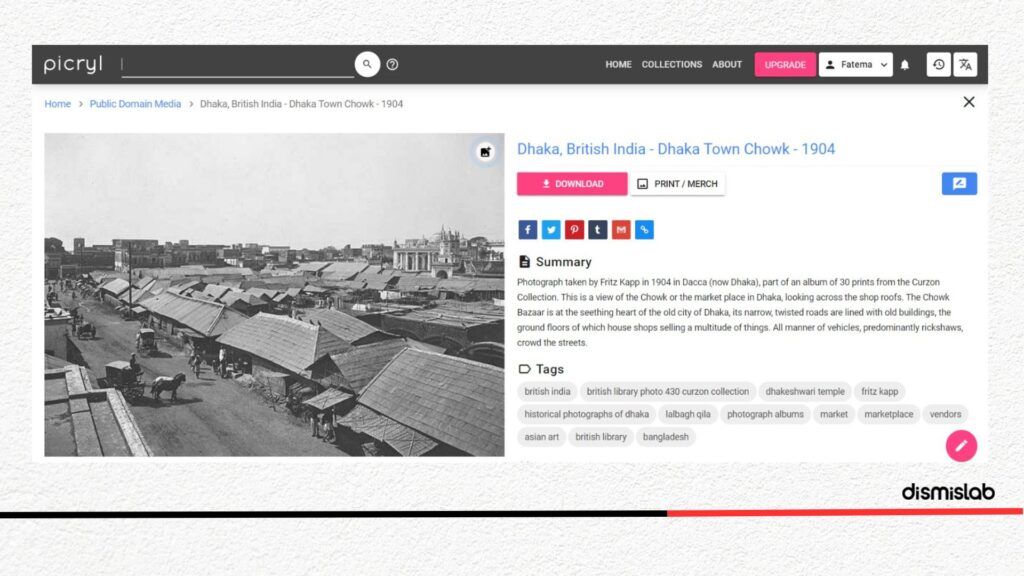
Task: Select the 'dhakeshwari temple' tag
Action: (805, 391)
